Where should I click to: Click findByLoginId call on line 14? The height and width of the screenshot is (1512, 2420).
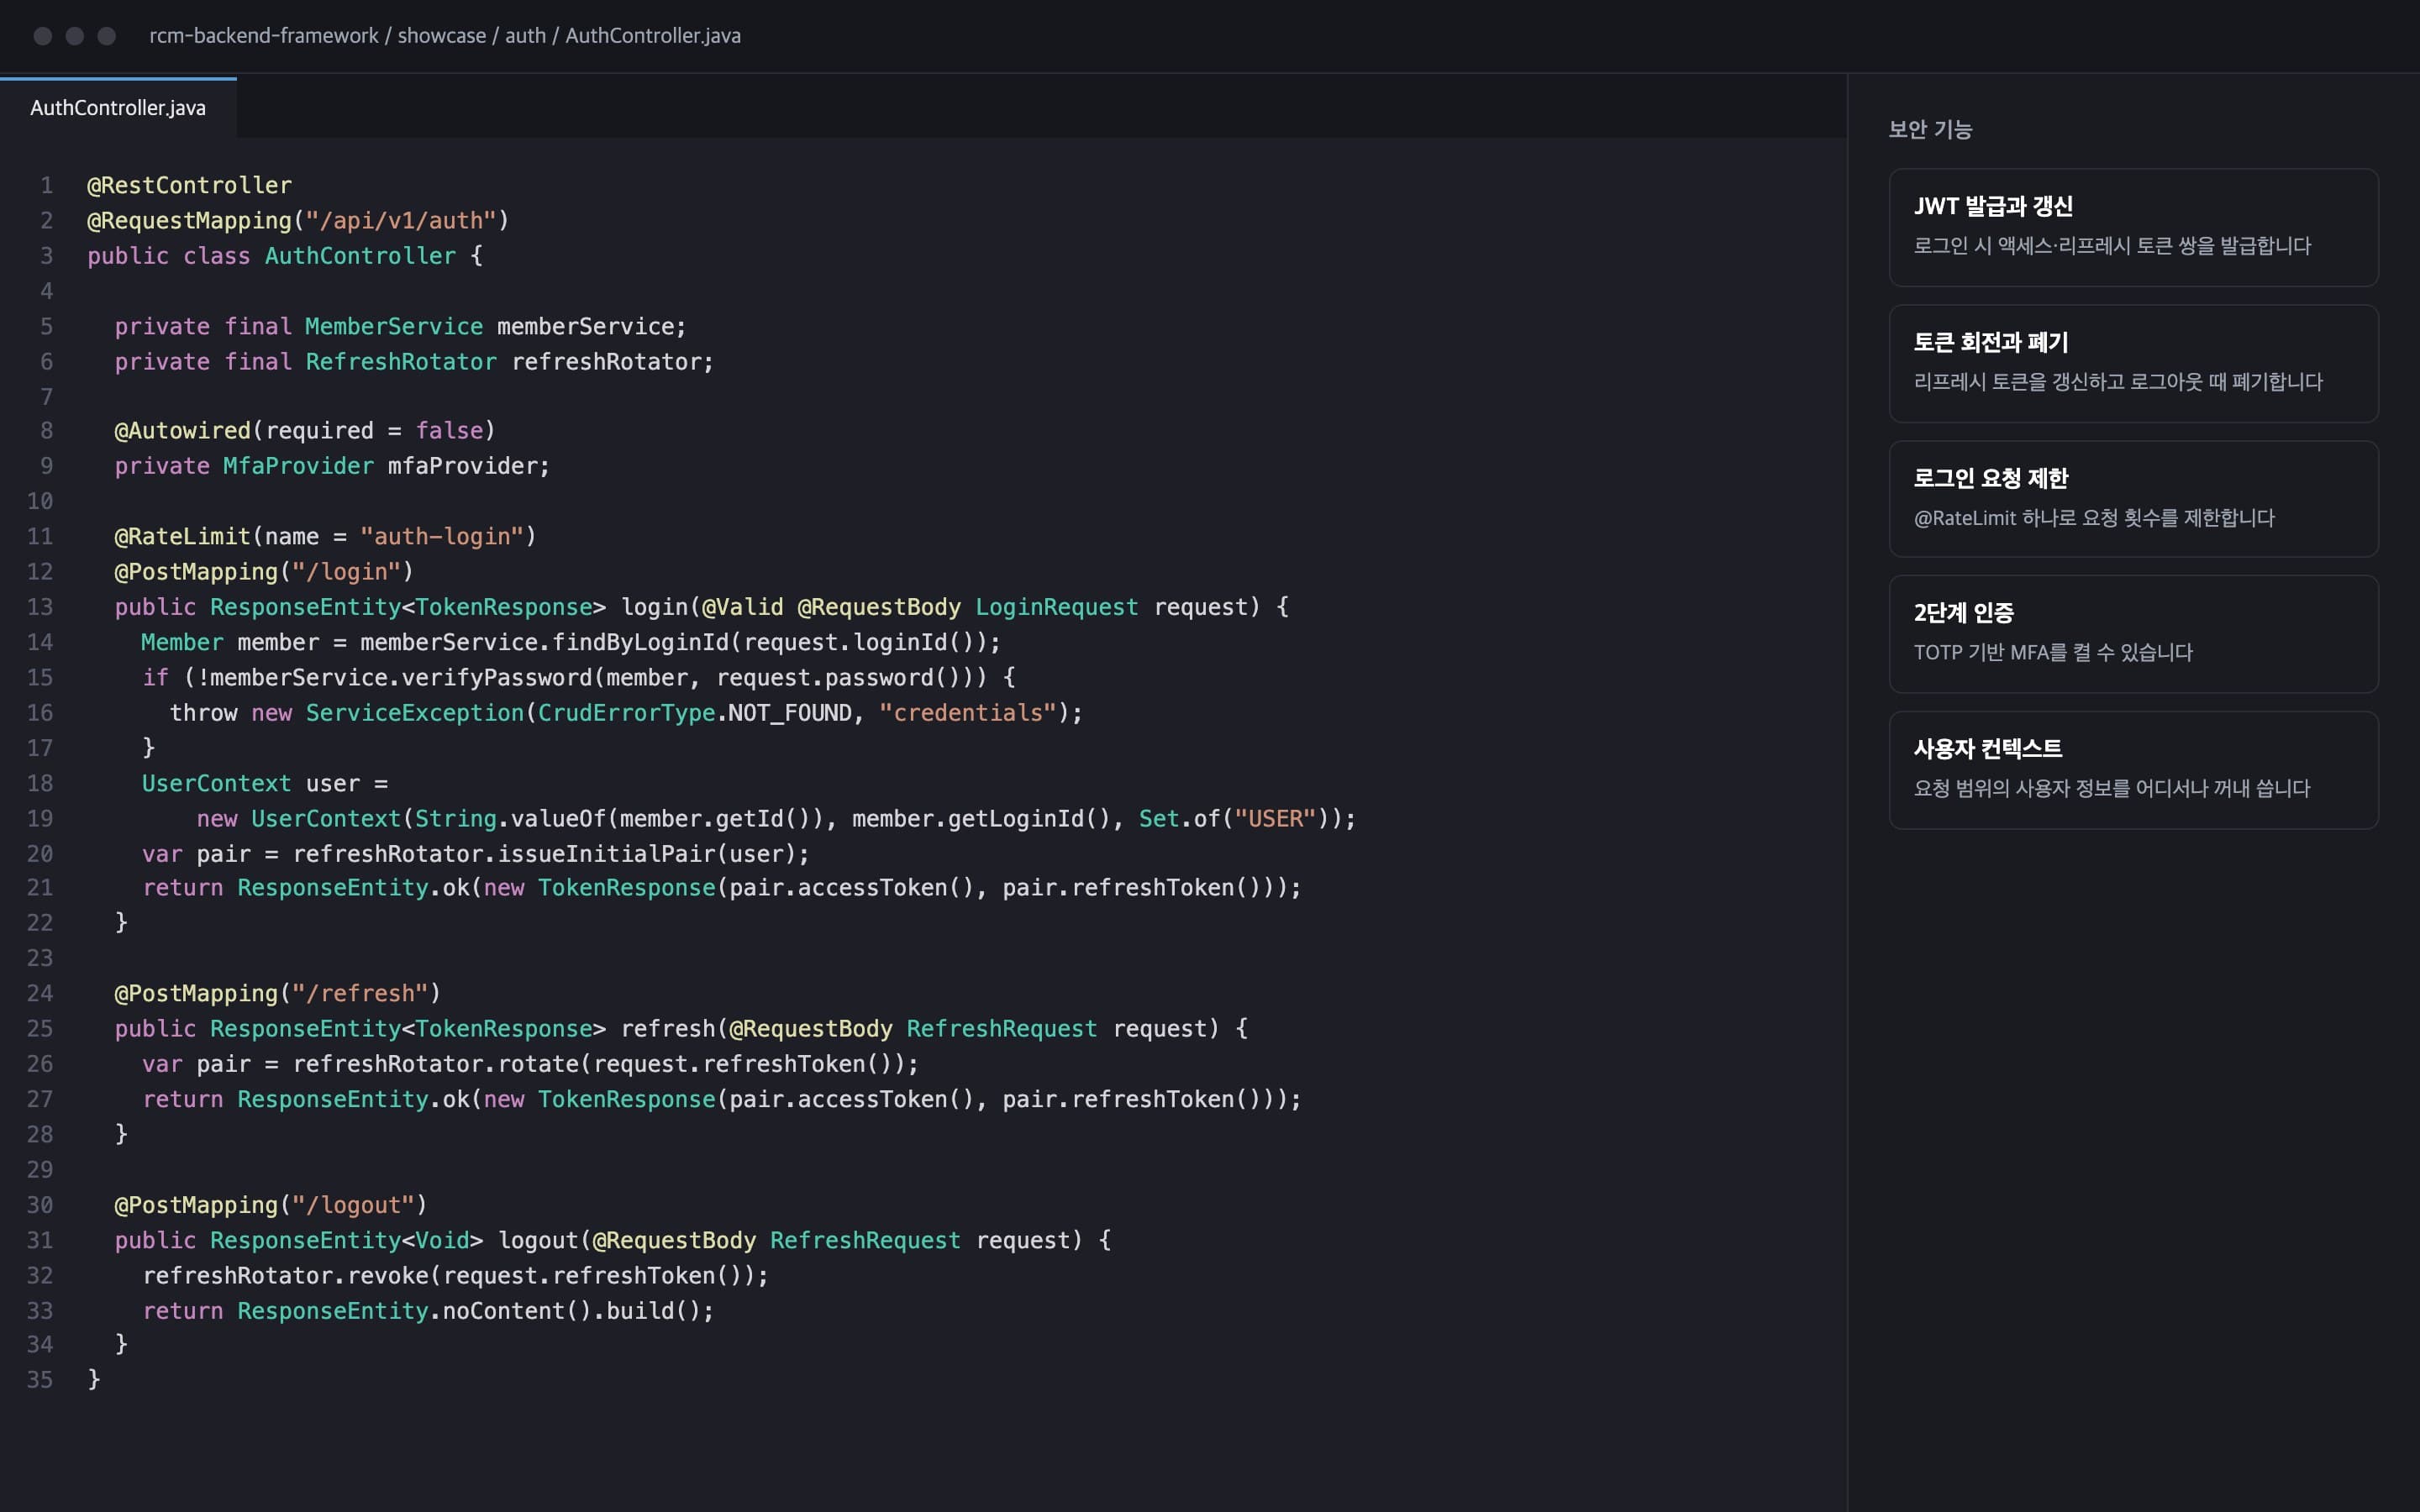pos(641,642)
